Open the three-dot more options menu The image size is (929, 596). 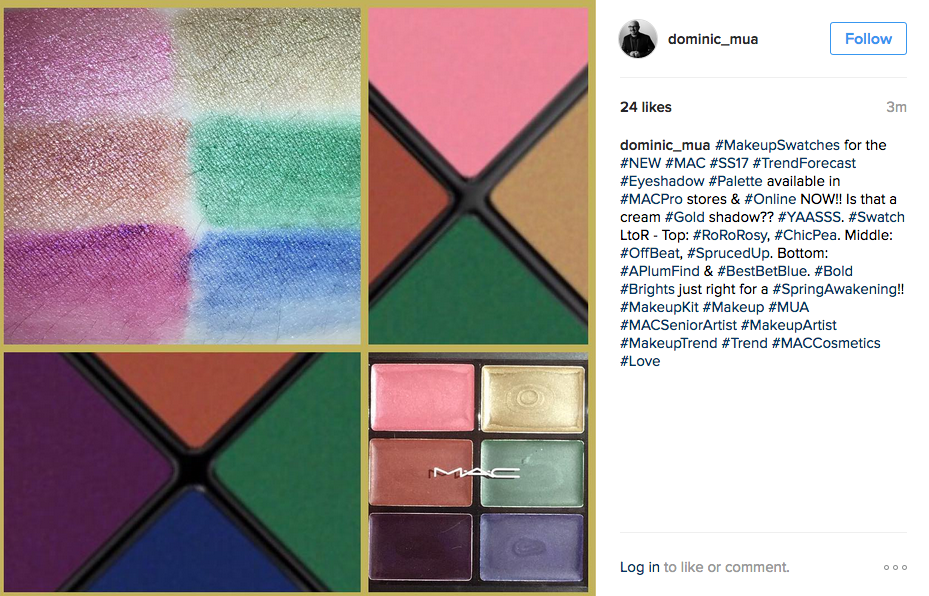coord(895,568)
